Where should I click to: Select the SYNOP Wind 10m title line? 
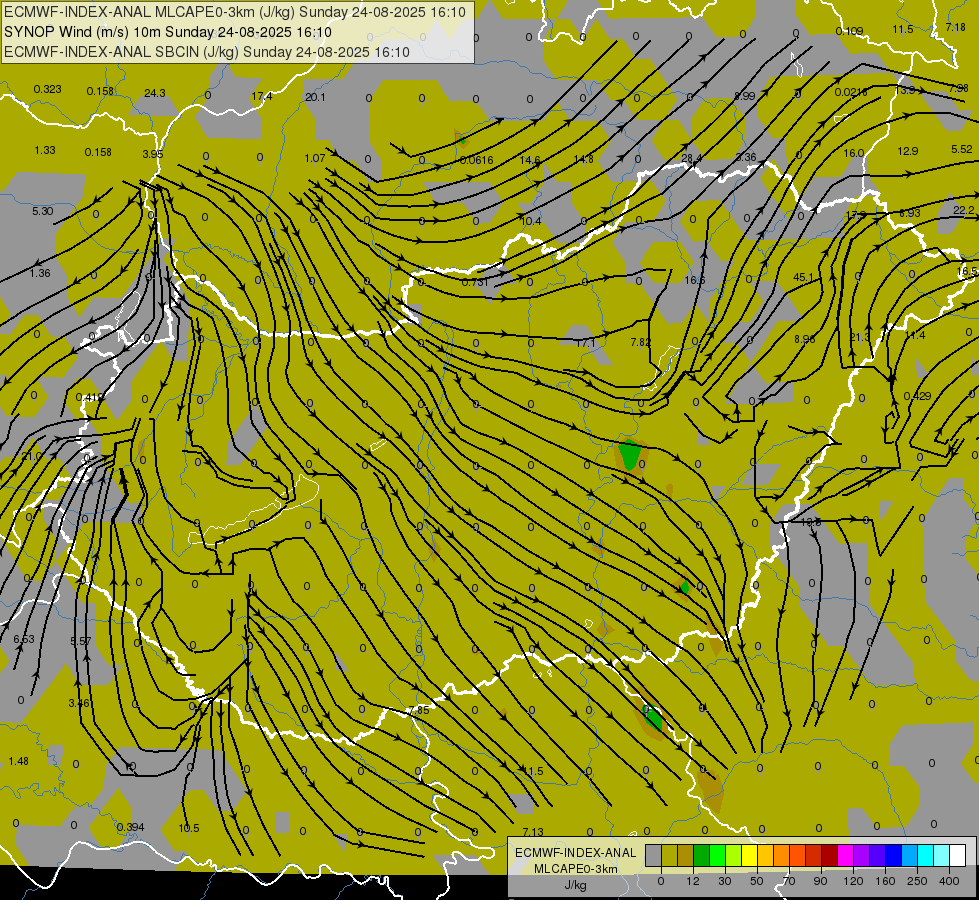(x=168, y=32)
